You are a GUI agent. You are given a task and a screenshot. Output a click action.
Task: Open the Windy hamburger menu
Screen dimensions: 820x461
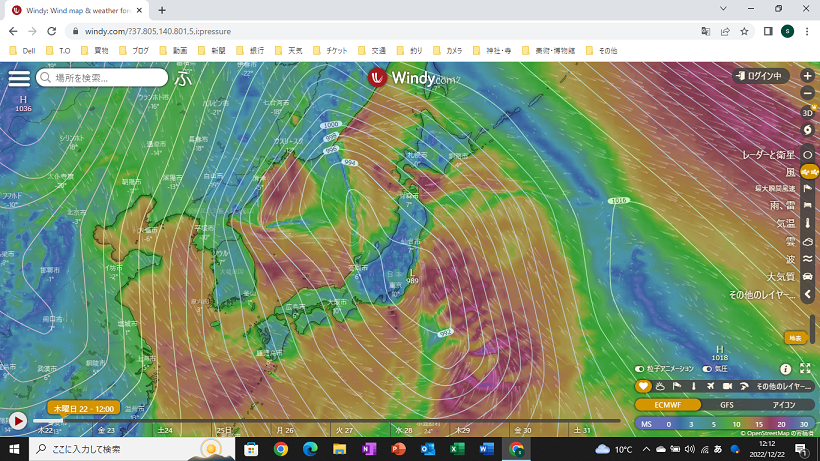tap(19, 78)
